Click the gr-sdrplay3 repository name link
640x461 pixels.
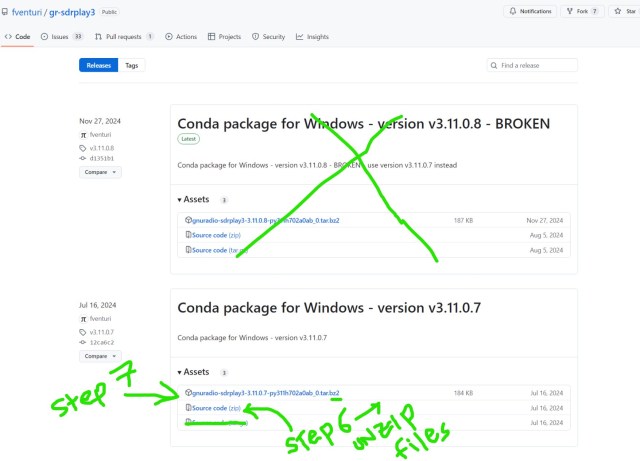pos(72,12)
